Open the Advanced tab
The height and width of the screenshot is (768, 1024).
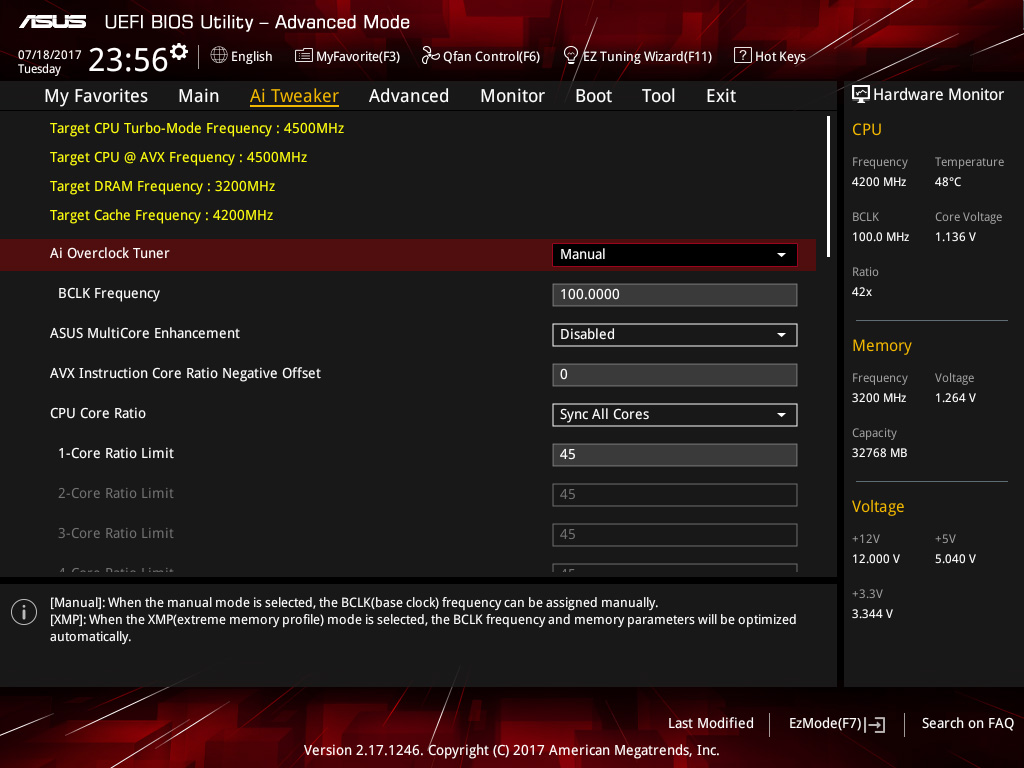(x=409, y=96)
